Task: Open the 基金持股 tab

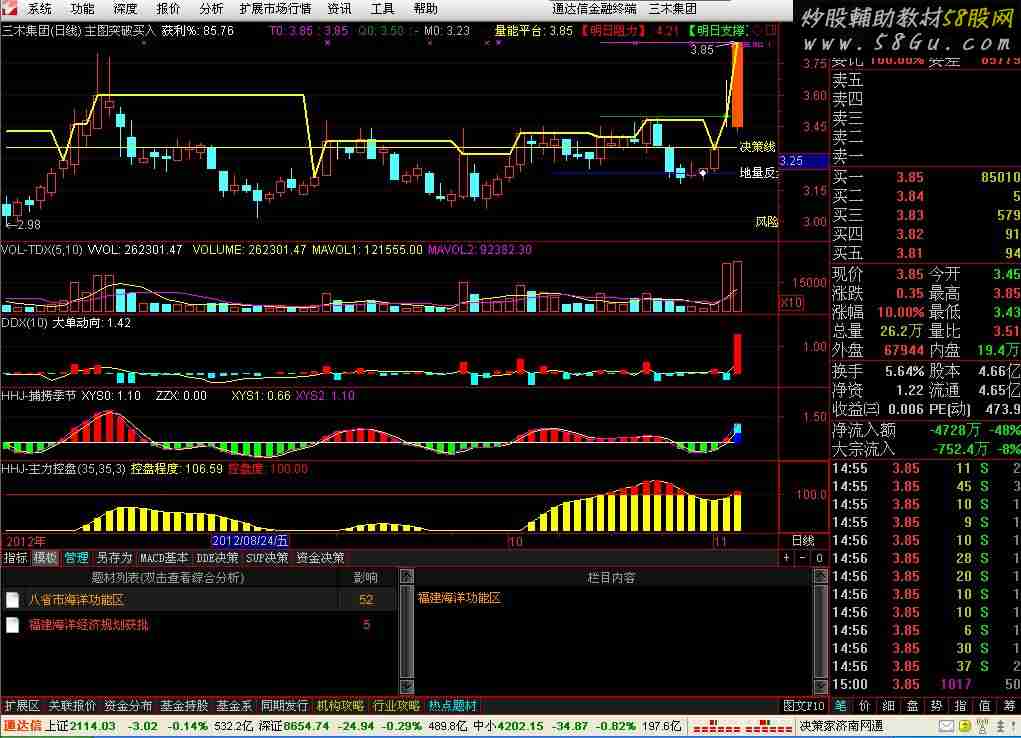Action: pos(184,706)
